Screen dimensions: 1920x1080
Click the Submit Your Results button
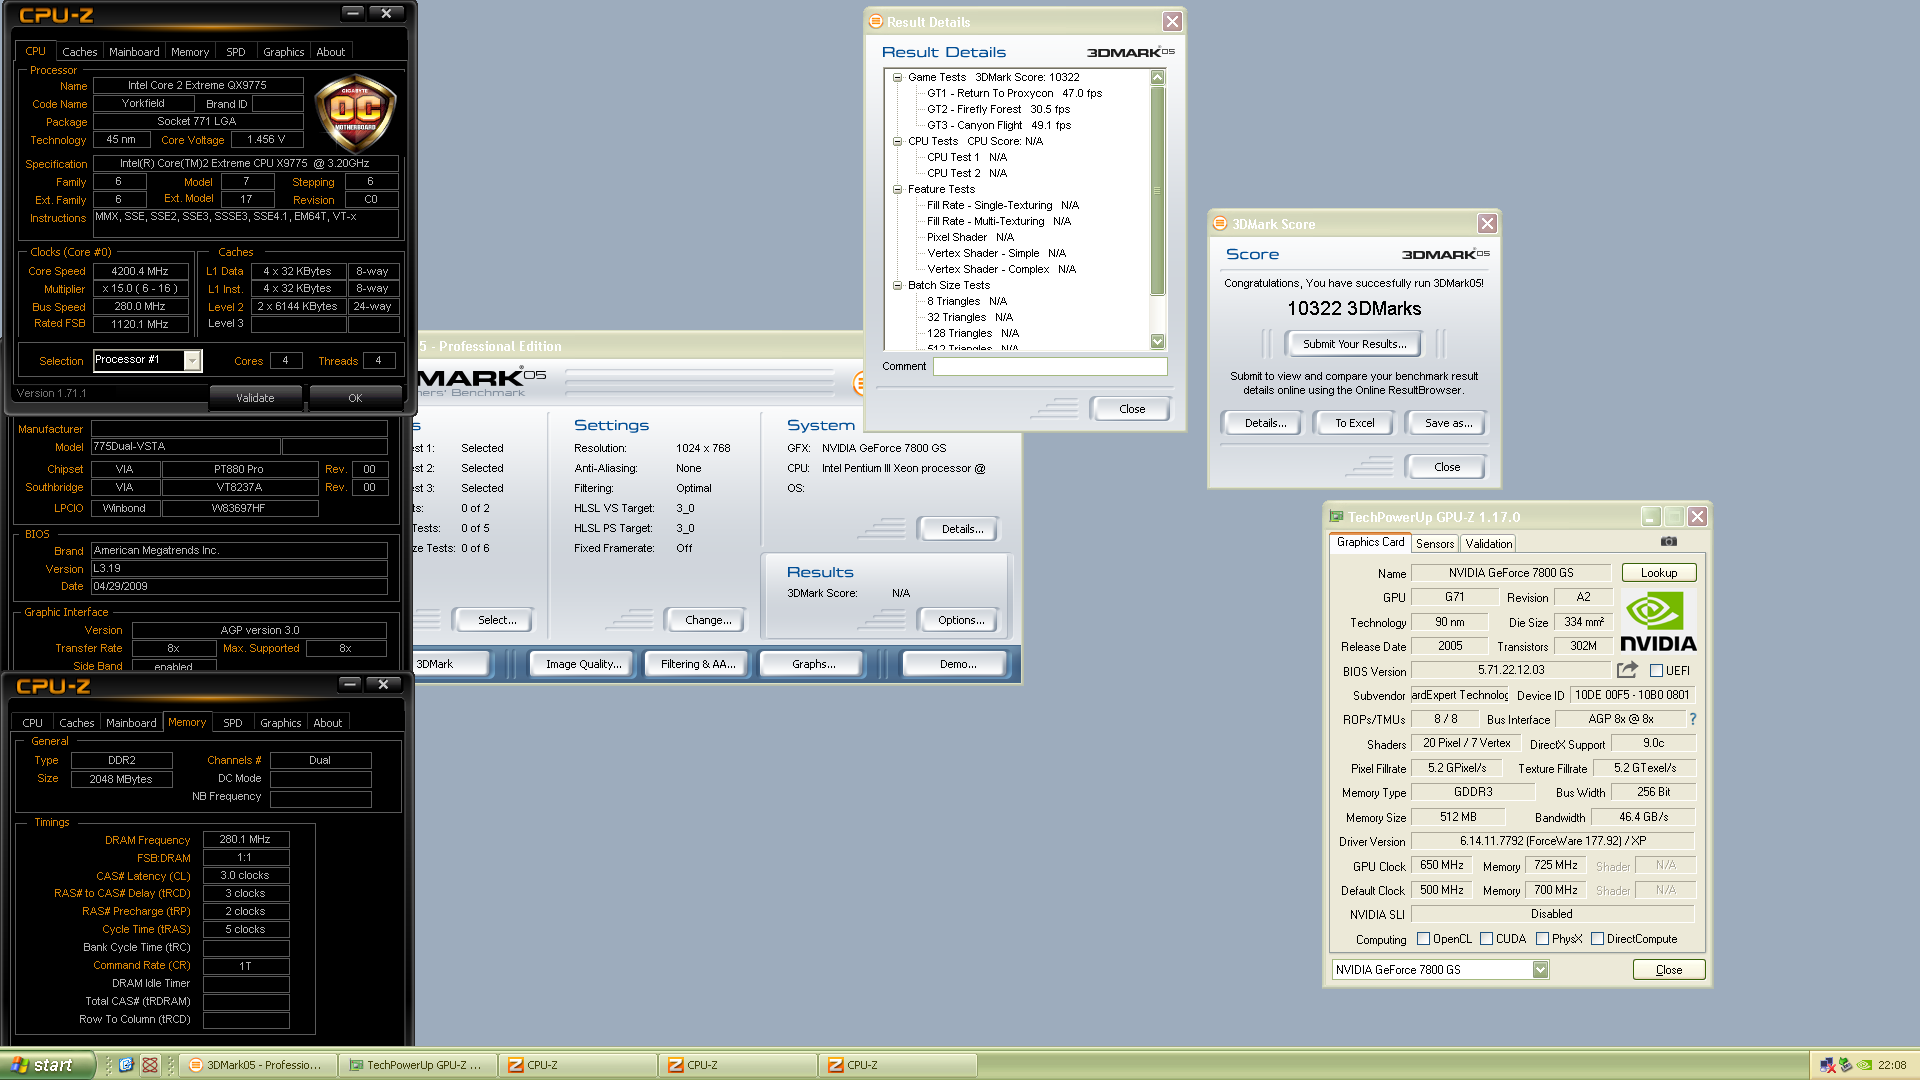pos(1354,344)
